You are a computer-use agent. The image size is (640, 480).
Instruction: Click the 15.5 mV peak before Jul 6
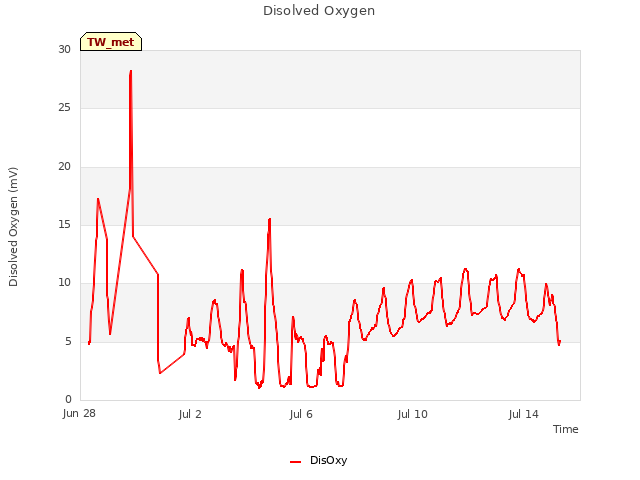tap(269, 220)
